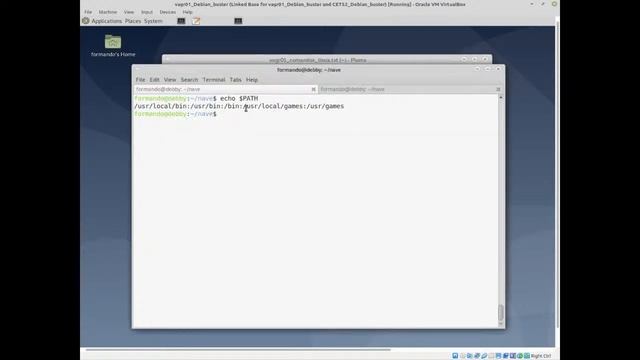The height and width of the screenshot is (360, 640).
Task: Open the Terminal menu in the terminal menubar
Action: coord(214,80)
